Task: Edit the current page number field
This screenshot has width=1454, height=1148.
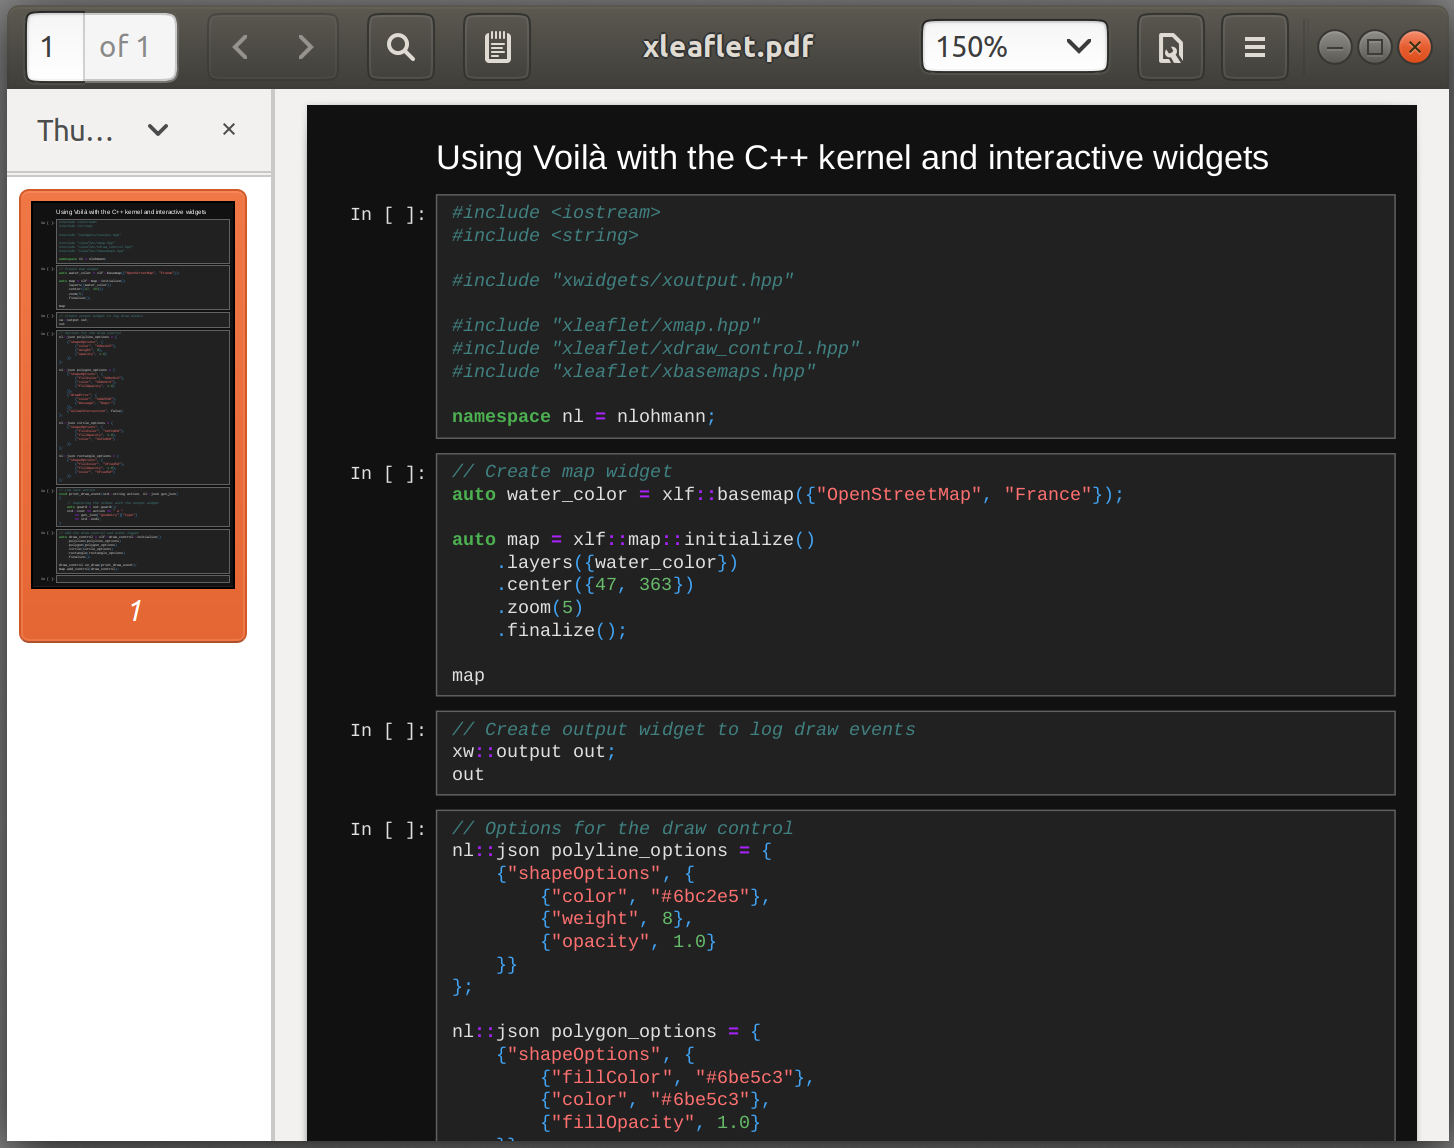Action: [55, 47]
